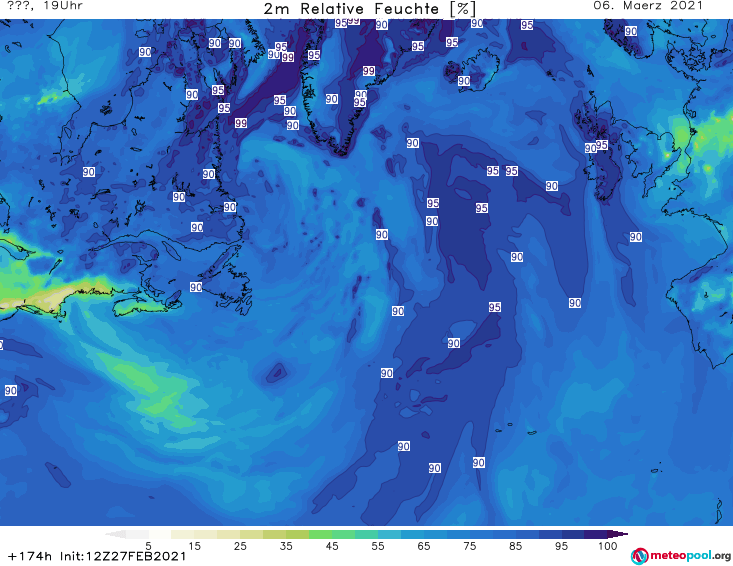Image resolution: width=733 pixels, height=566 pixels.
Task: Click the time label "???, 19Uhr"
Action: pyautogui.click(x=45, y=6)
